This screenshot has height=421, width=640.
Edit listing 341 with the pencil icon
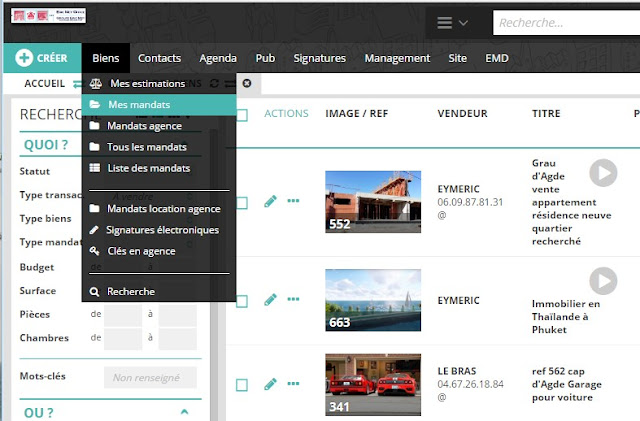tap(270, 384)
